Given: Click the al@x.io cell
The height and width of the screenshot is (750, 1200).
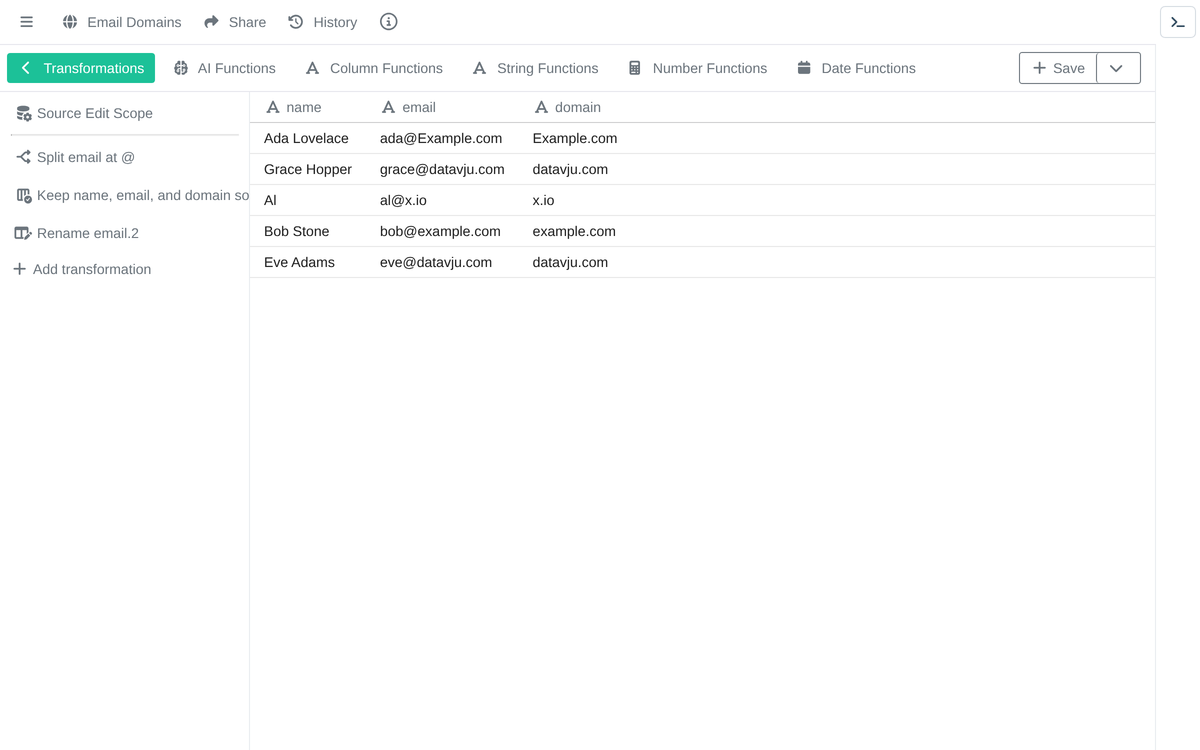Looking at the screenshot, I should pos(403,200).
